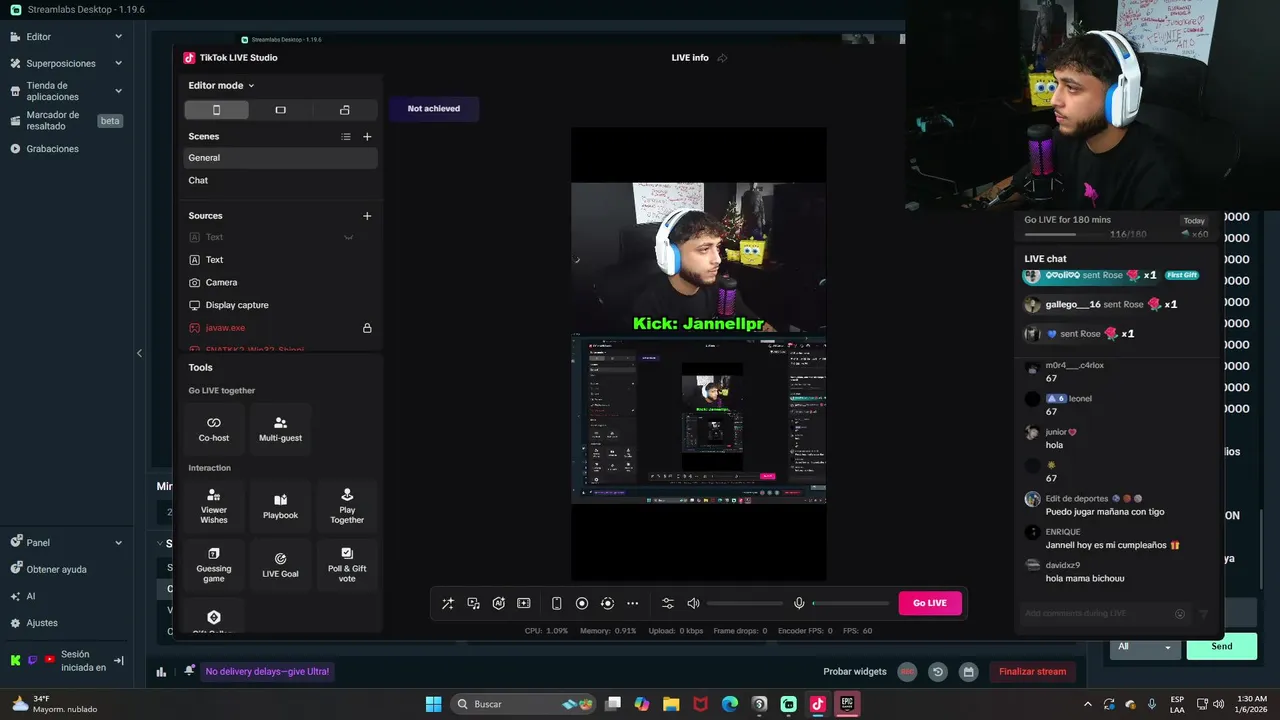
Task: Open the Multi-guest tool
Action: 280,429
